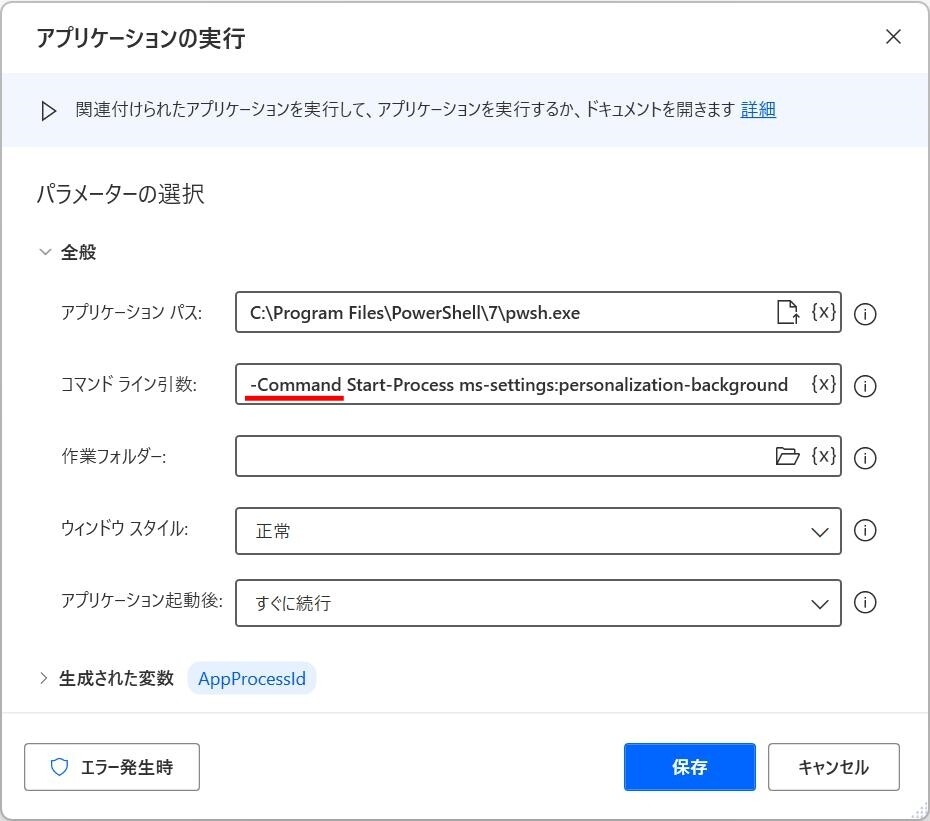930x821 pixels.
Task: Show info icon for ウィンドウ スタイル
Action: point(865,530)
